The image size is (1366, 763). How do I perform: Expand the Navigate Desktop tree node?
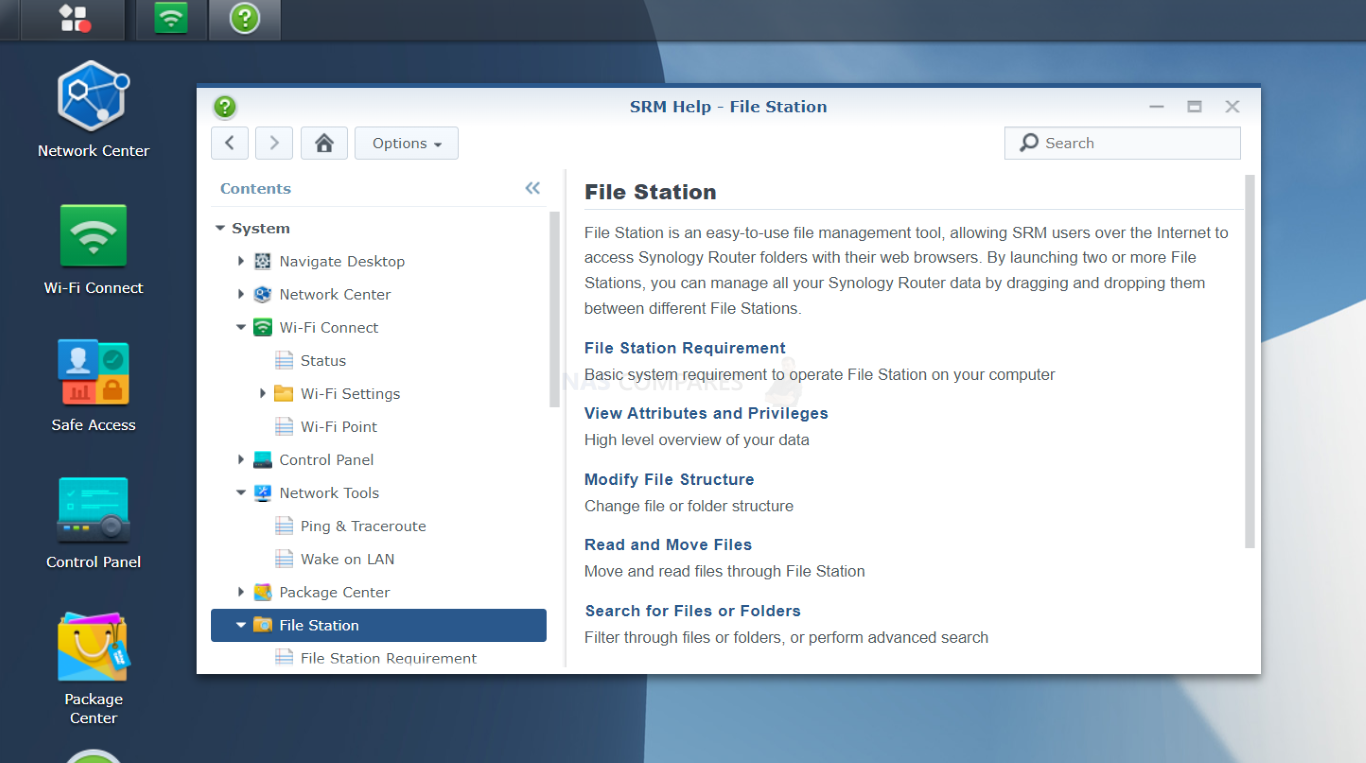pyautogui.click(x=241, y=261)
